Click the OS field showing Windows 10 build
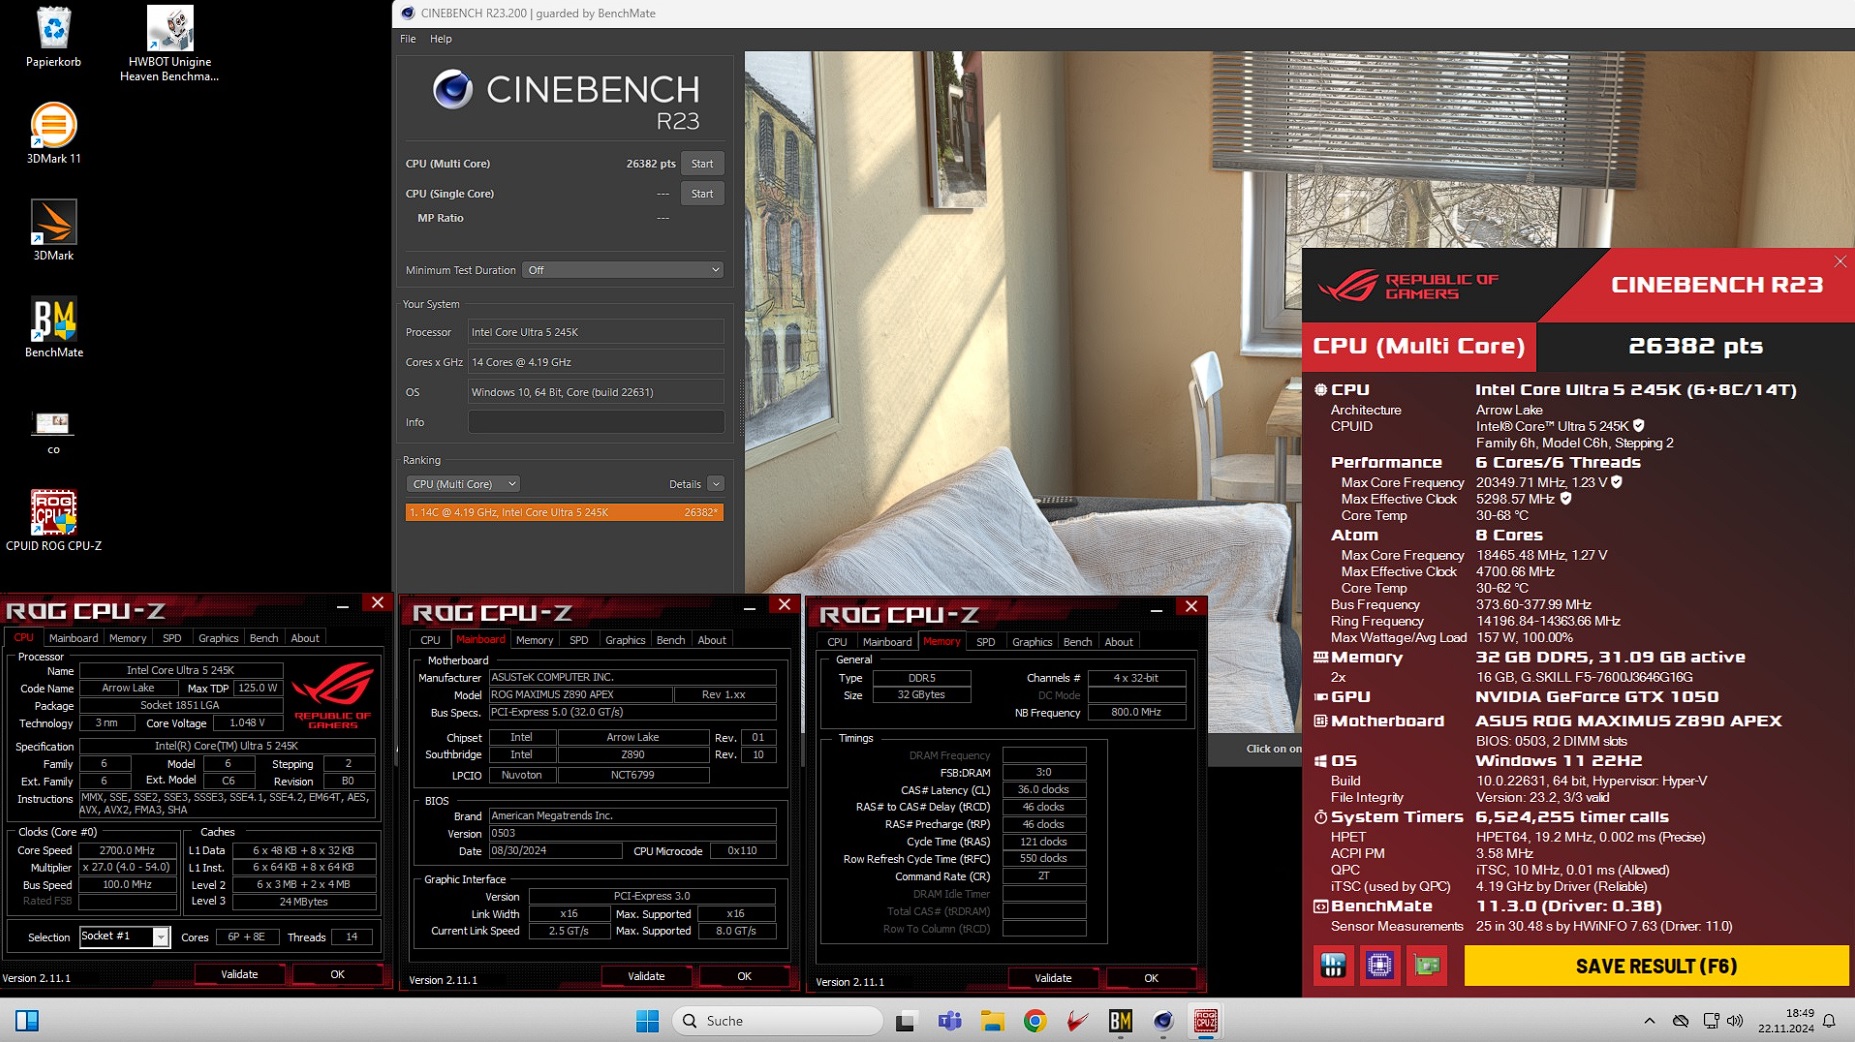 pos(596,392)
